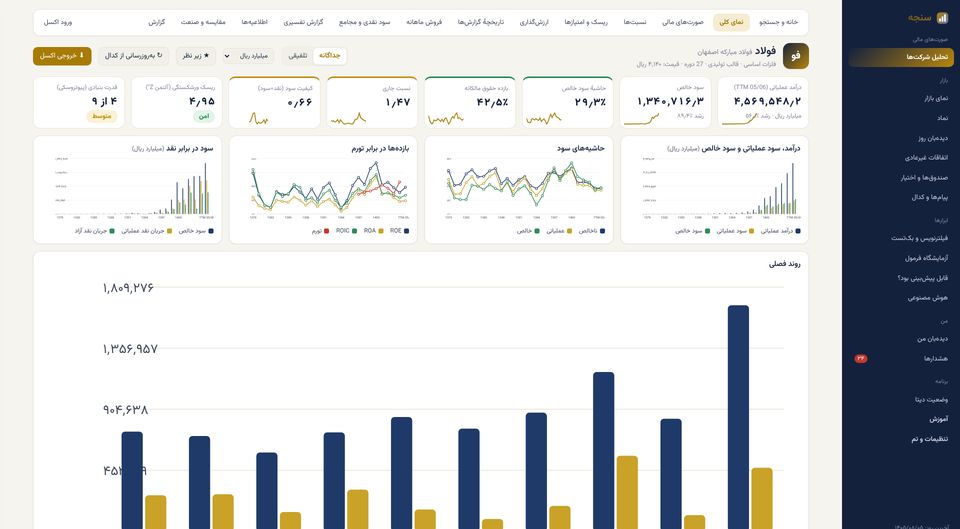Open هوش مصنوعی in sidebar
The image size is (960, 529).
[x=901, y=298]
